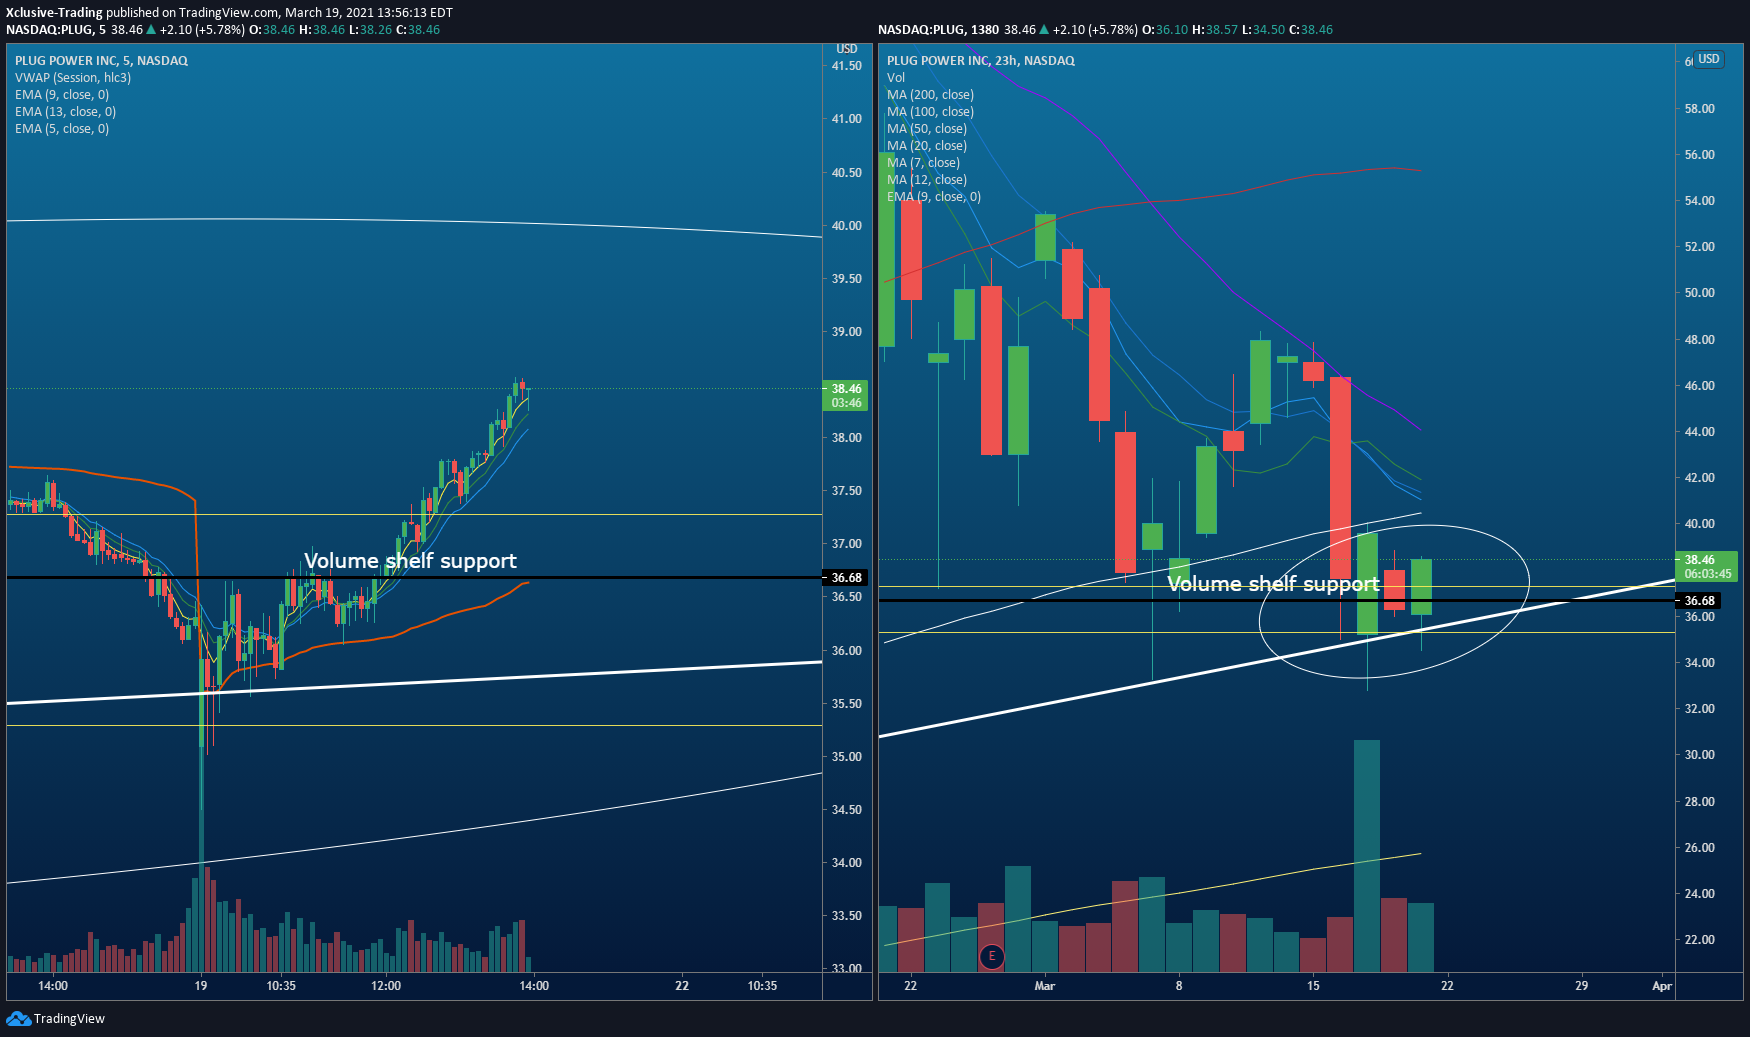Screen dimensions: 1750x1037
Task: Click the black 36.68 price label on 5-minute axis
Action: click(x=846, y=578)
